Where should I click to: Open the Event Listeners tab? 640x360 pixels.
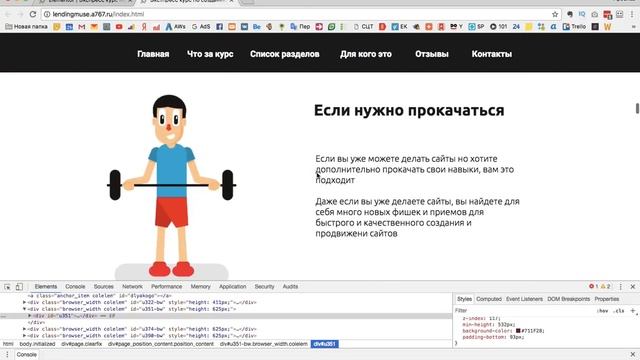[524, 299]
